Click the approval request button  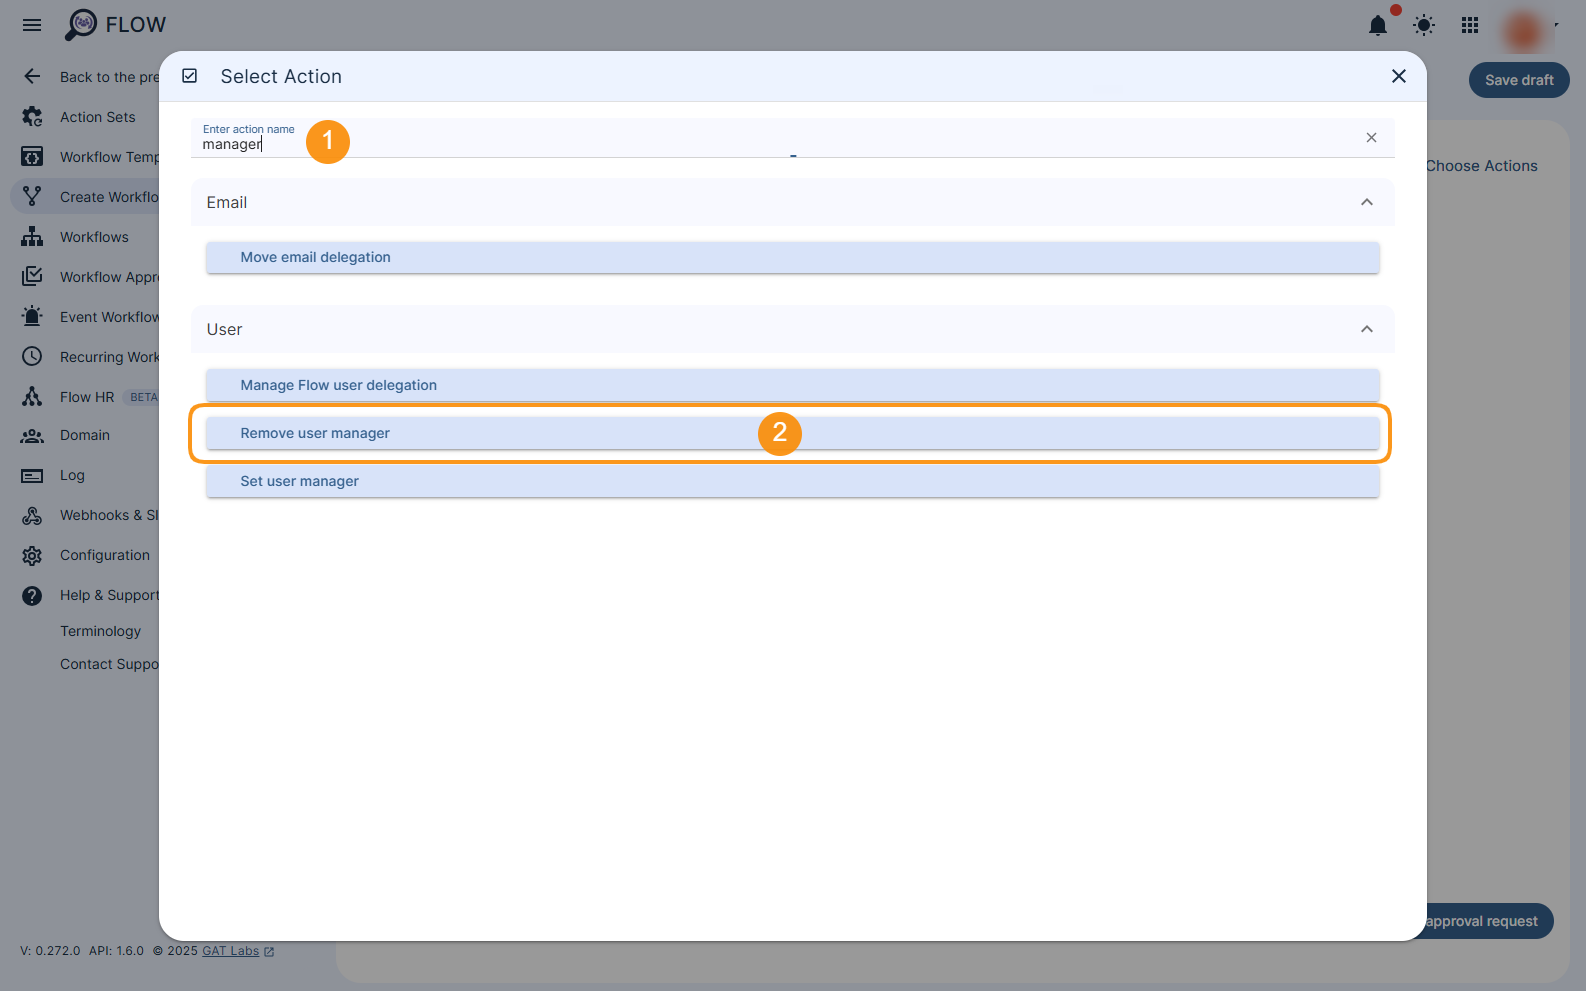coord(1488,921)
